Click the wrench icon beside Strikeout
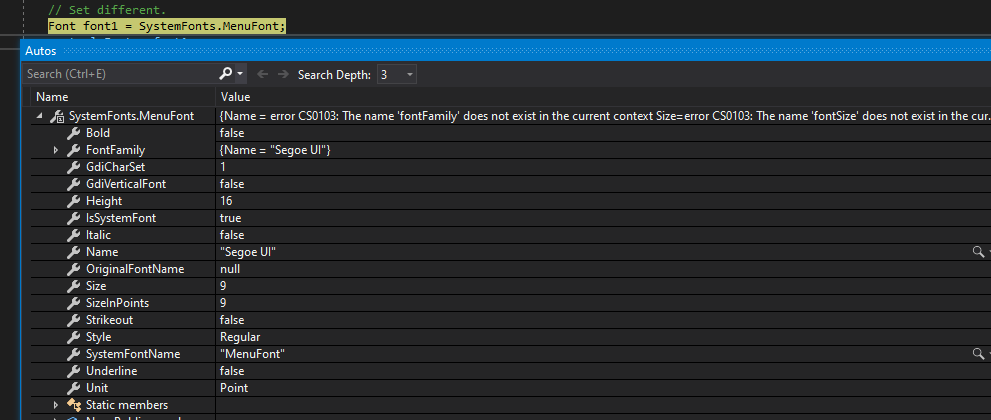 [73, 321]
